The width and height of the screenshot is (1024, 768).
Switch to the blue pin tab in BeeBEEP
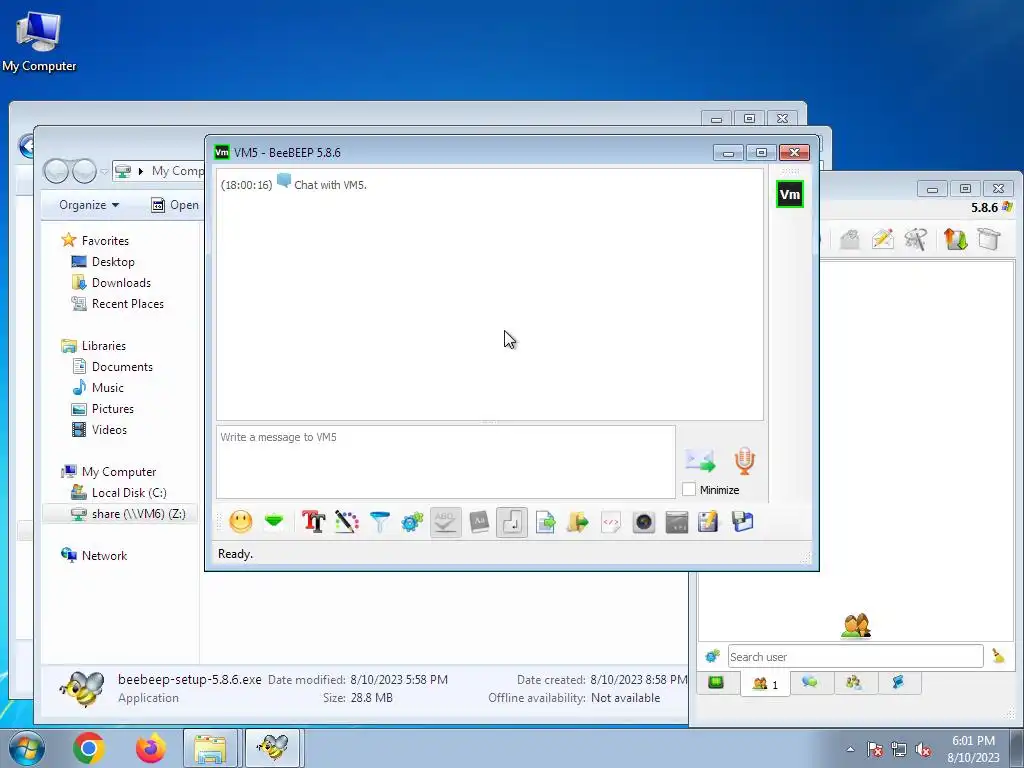click(898, 682)
